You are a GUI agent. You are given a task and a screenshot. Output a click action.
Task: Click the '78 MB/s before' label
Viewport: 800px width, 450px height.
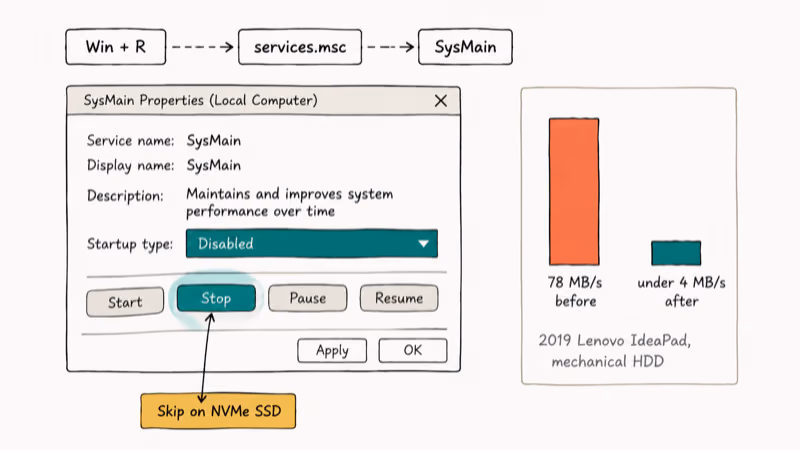575,292
